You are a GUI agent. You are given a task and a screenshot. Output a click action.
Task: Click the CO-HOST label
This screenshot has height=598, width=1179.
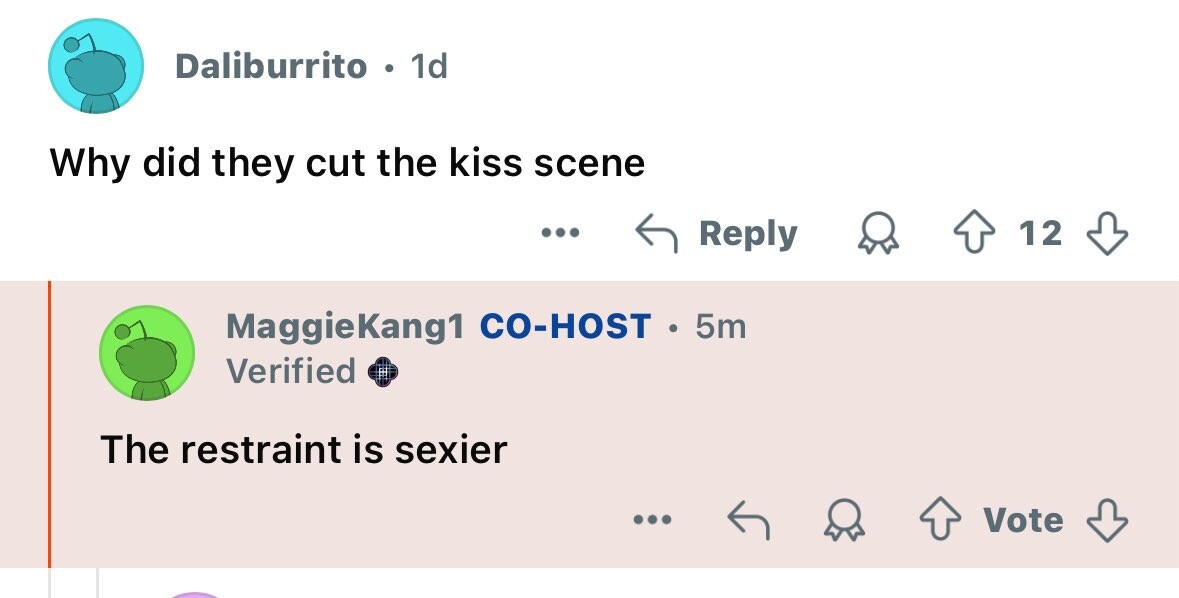point(565,326)
